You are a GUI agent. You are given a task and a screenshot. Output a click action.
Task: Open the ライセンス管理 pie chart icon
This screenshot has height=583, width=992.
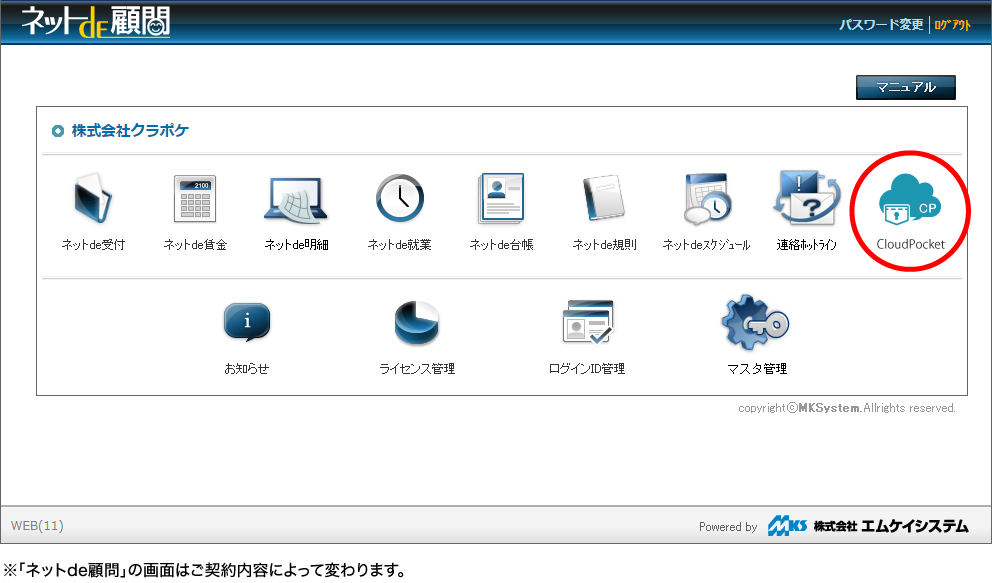click(x=416, y=322)
